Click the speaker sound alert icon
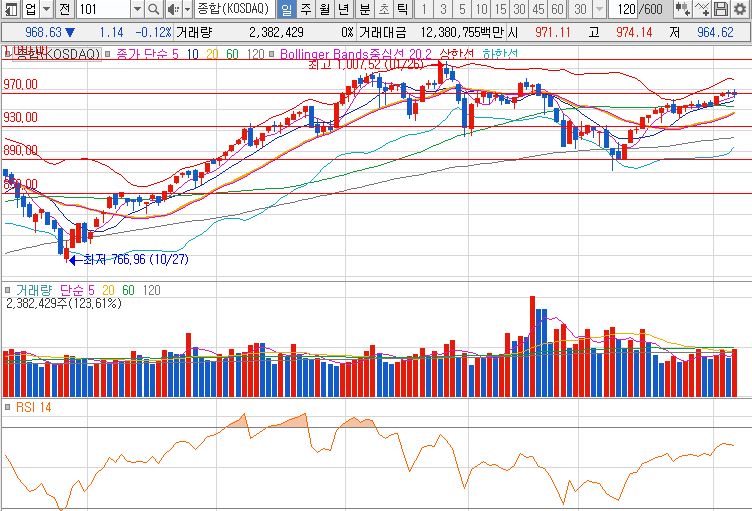 click(x=173, y=9)
